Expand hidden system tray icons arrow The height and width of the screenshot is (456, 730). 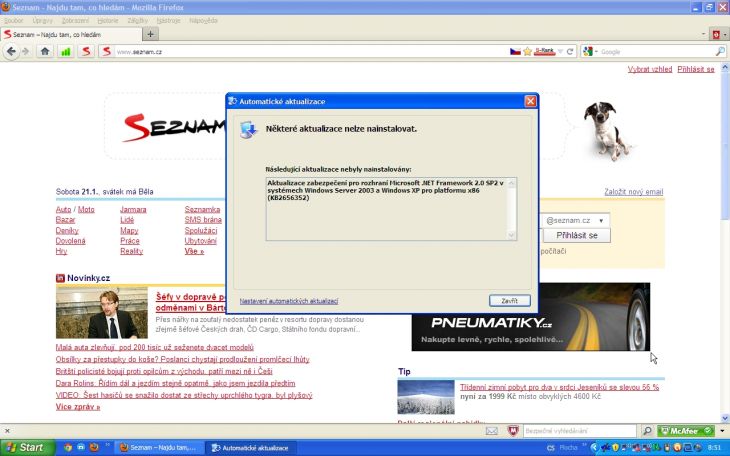coord(594,448)
